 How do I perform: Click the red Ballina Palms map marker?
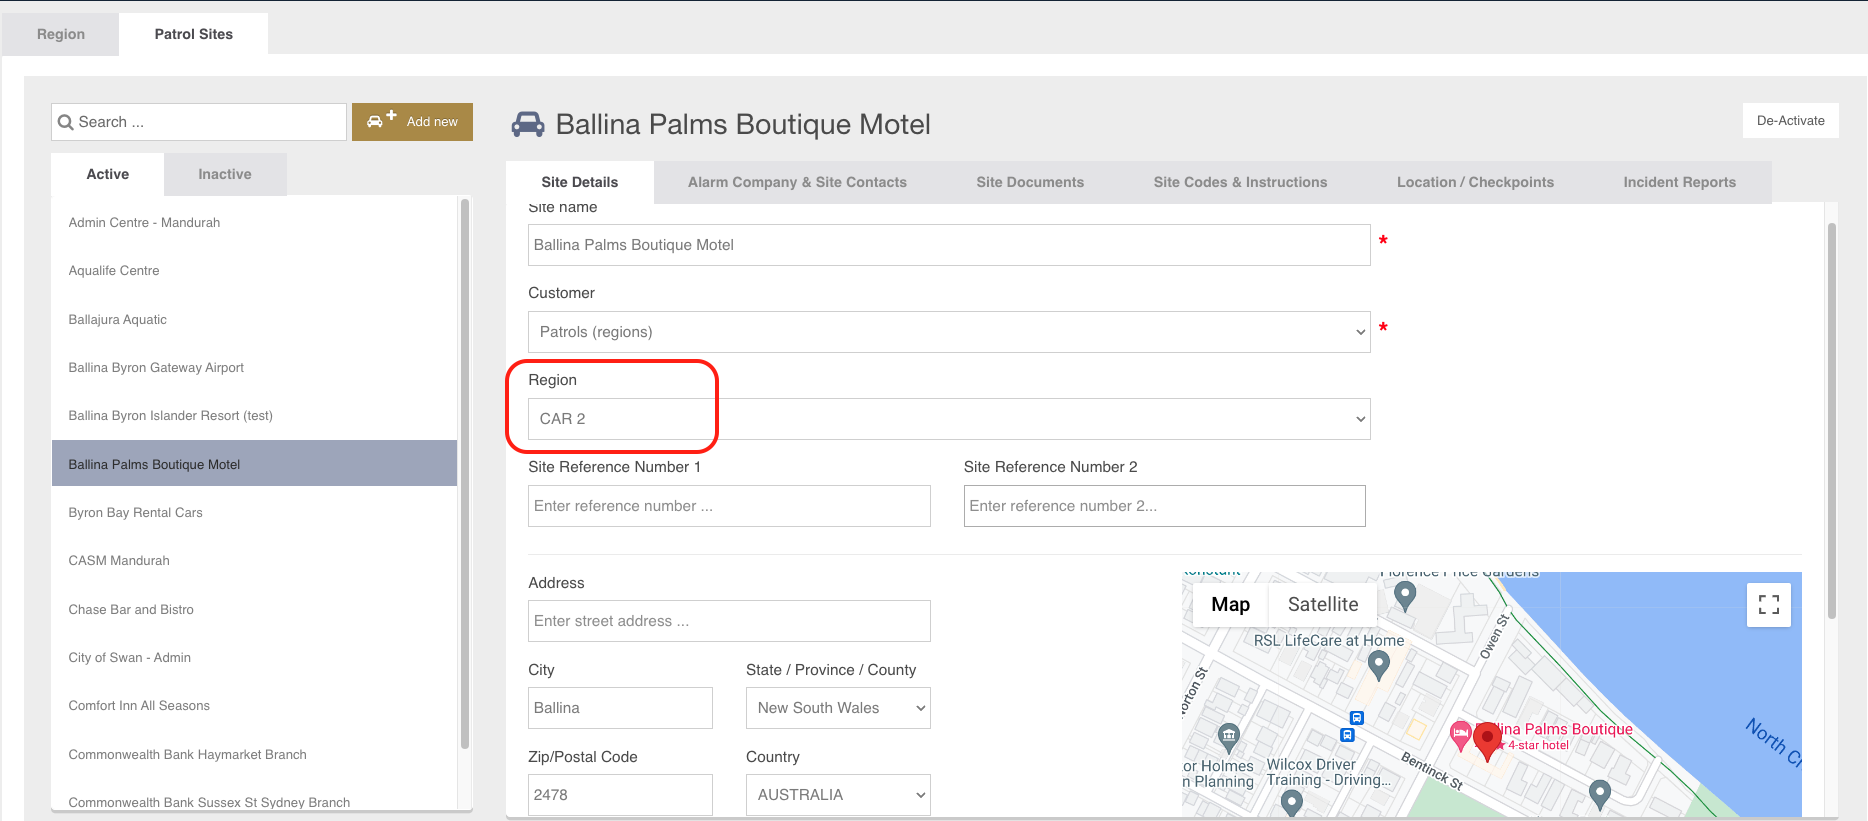1487,742
